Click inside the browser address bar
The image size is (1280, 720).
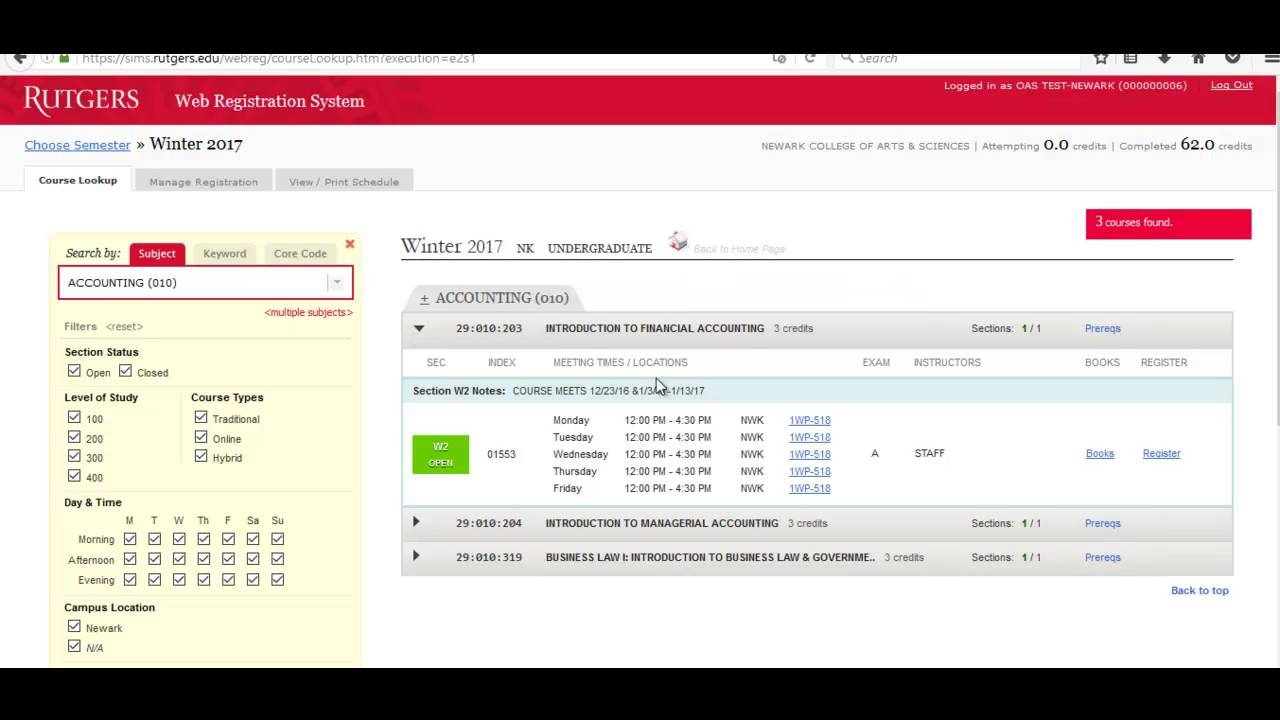click(x=400, y=58)
